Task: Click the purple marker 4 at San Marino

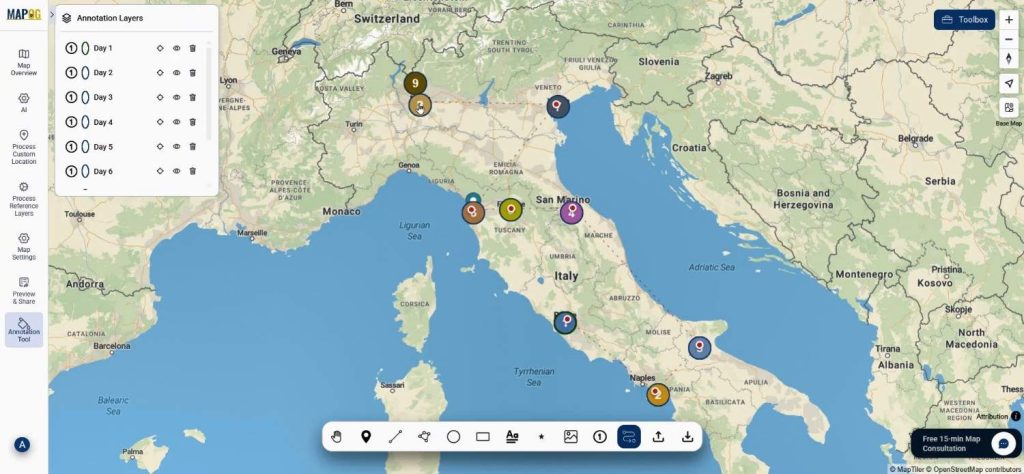Action: [x=571, y=212]
